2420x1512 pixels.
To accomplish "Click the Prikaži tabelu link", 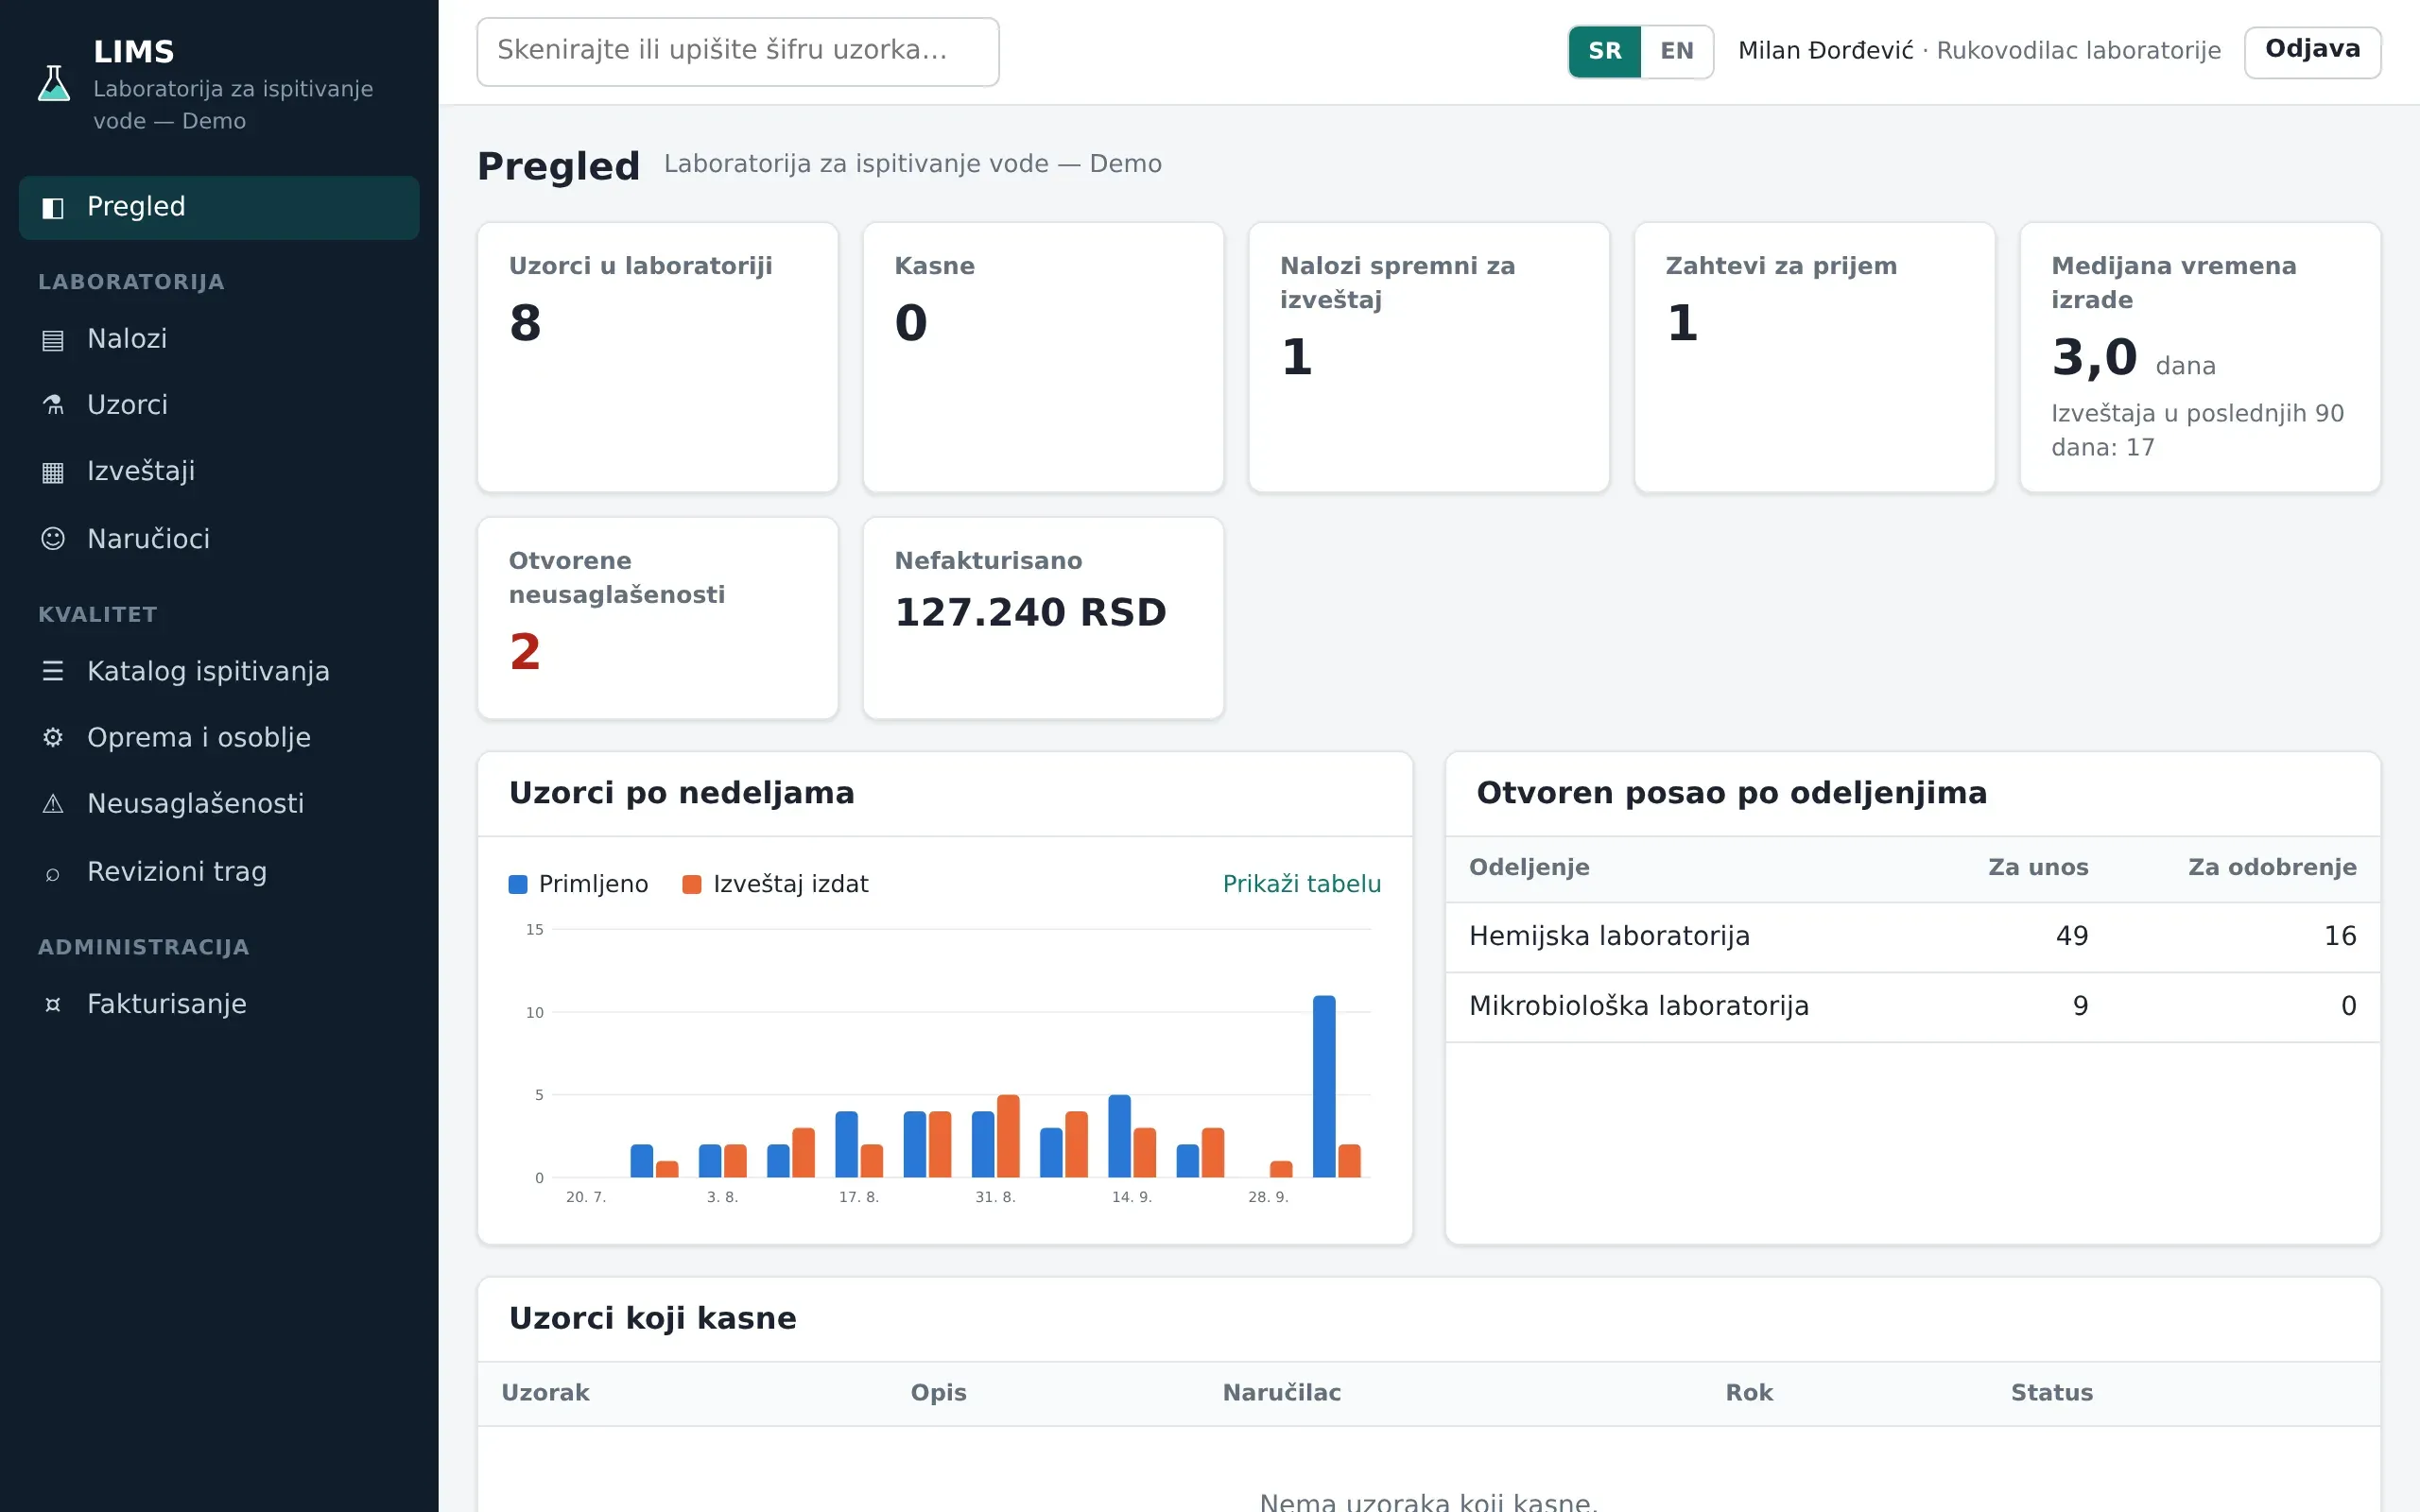I will click(x=1301, y=884).
